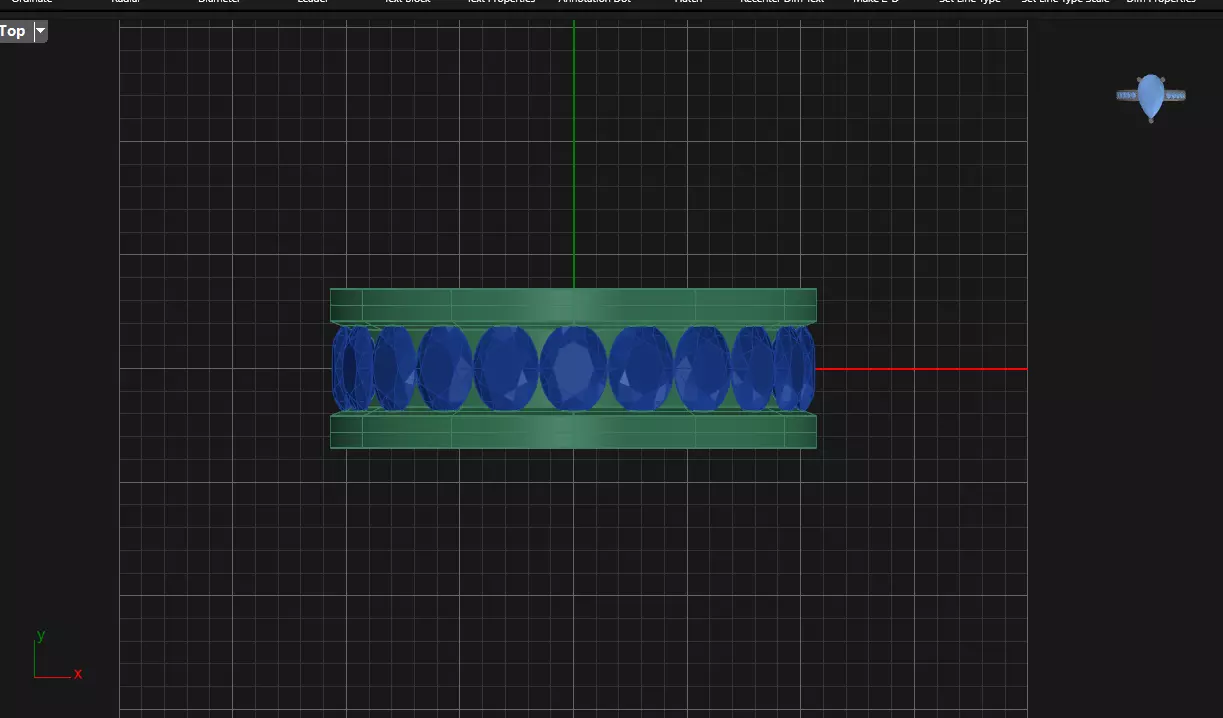1223x718 pixels.
Task: Select the lower green band rail
Action: pyautogui.click(x=573, y=431)
